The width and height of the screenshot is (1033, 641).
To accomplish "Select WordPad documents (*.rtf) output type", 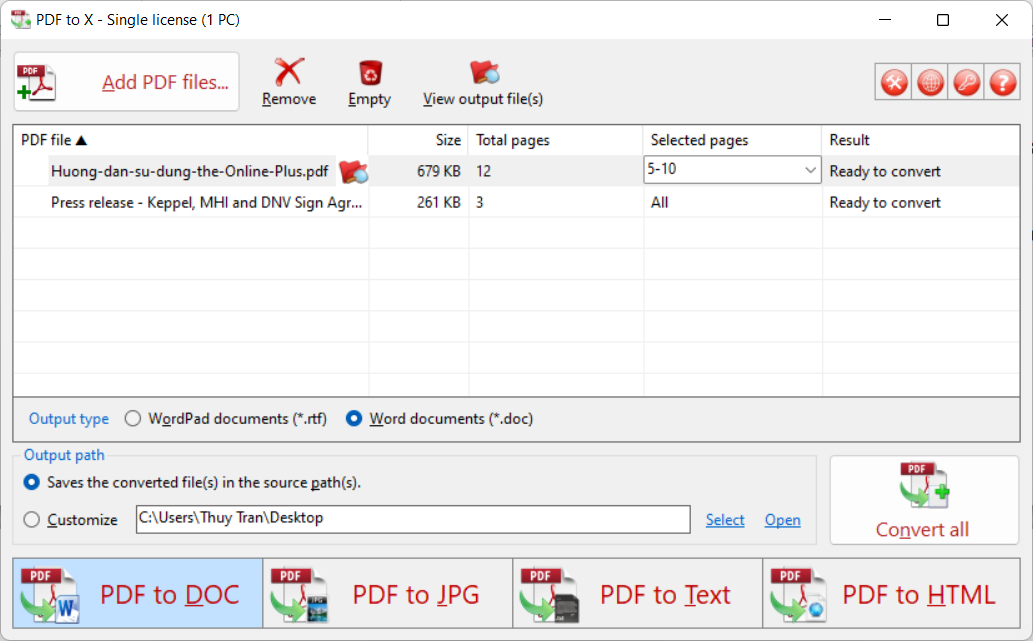I will point(133,418).
